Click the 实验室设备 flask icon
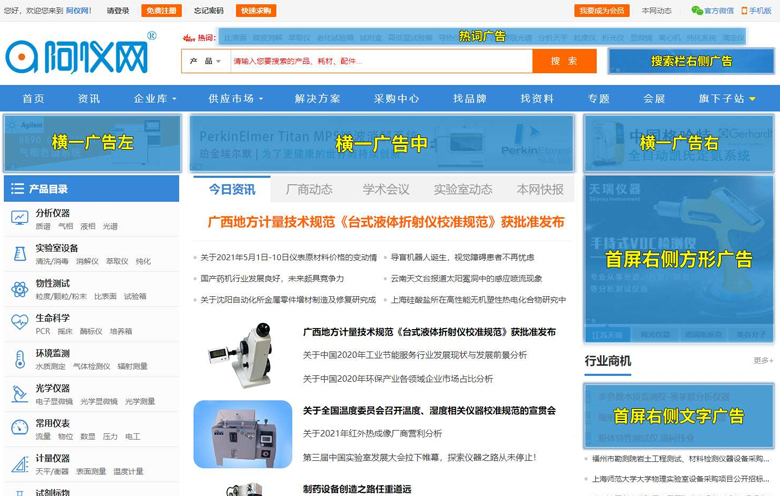780x496 pixels. 19,253
